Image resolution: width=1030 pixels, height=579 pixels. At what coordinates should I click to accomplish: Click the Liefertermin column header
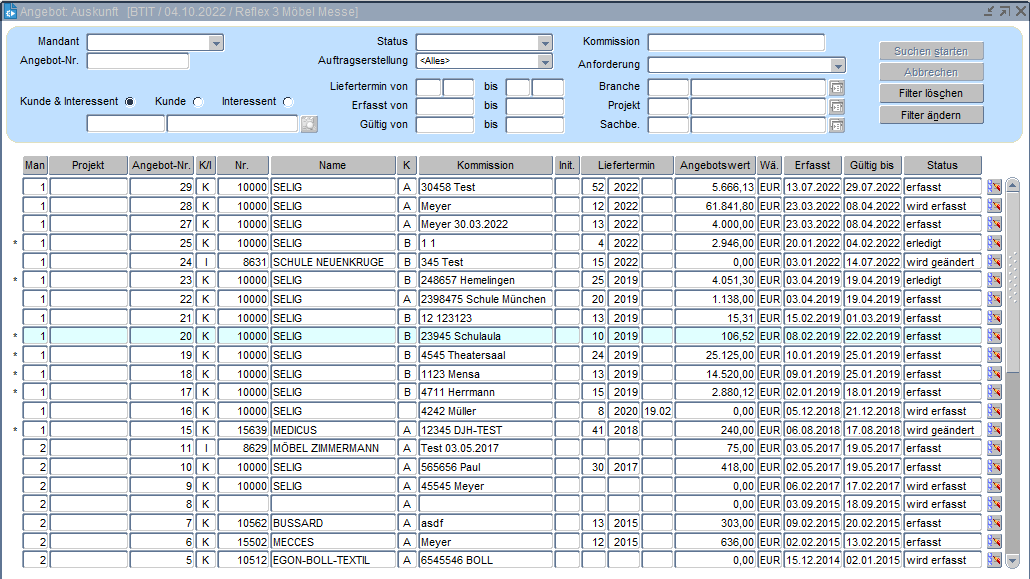[x=627, y=165]
